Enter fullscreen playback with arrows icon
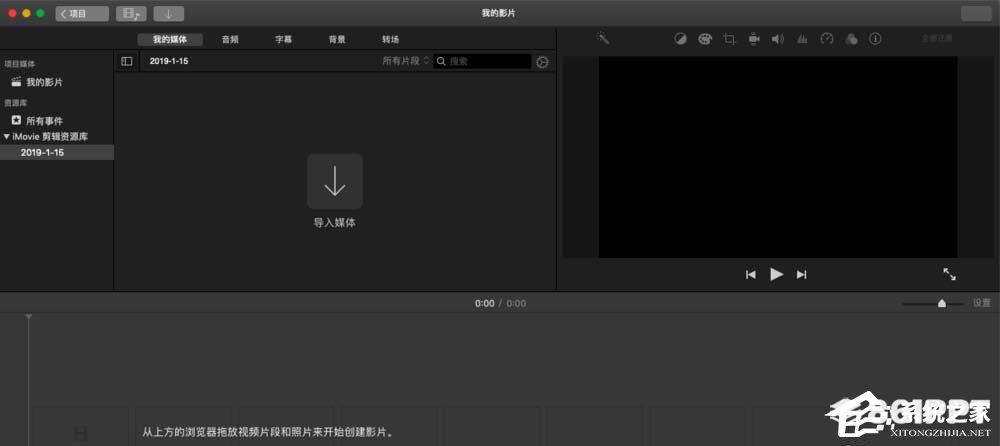Image resolution: width=1000 pixels, height=446 pixels. [x=950, y=274]
